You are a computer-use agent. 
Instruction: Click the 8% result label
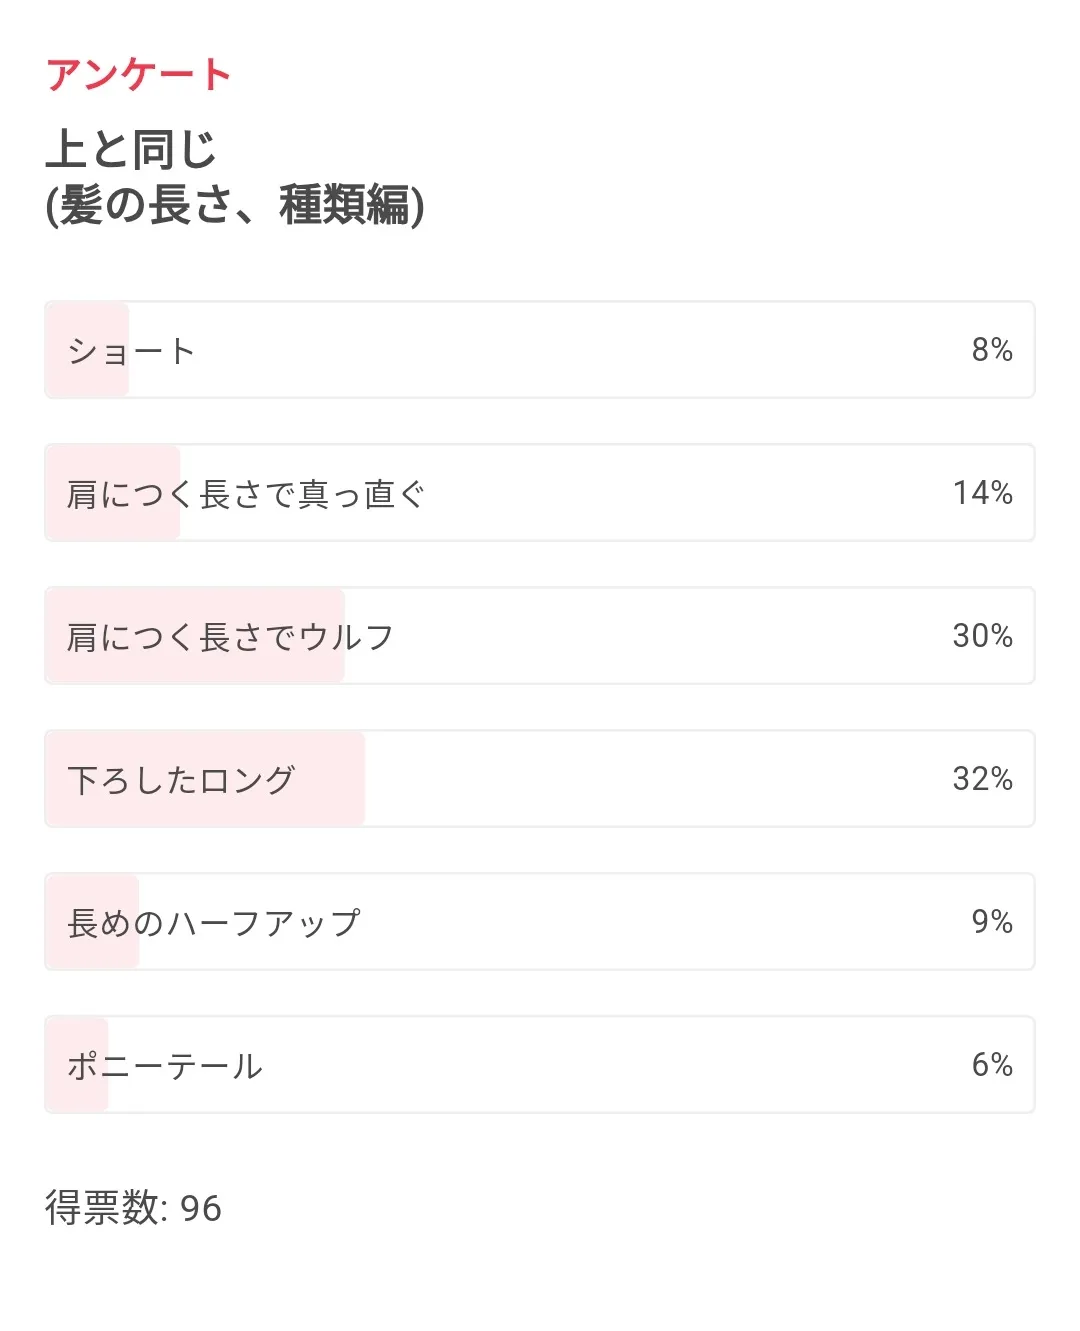[992, 350]
